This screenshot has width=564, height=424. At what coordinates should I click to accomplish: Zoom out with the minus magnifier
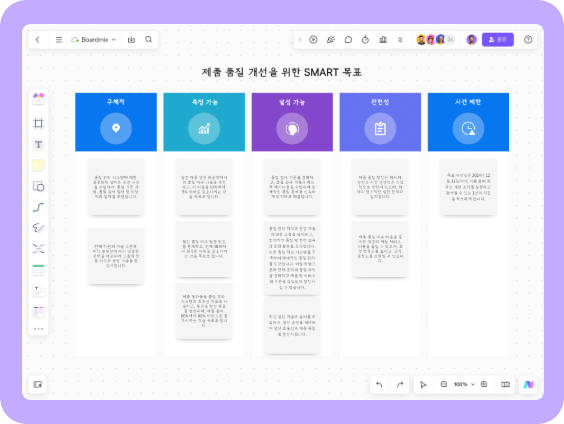(x=444, y=384)
